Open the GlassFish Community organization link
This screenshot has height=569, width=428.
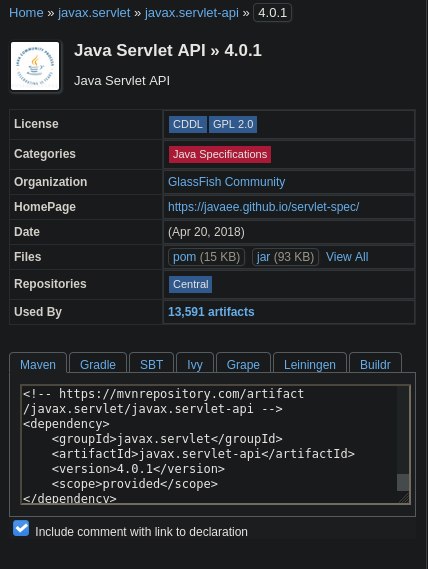click(x=227, y=182)
